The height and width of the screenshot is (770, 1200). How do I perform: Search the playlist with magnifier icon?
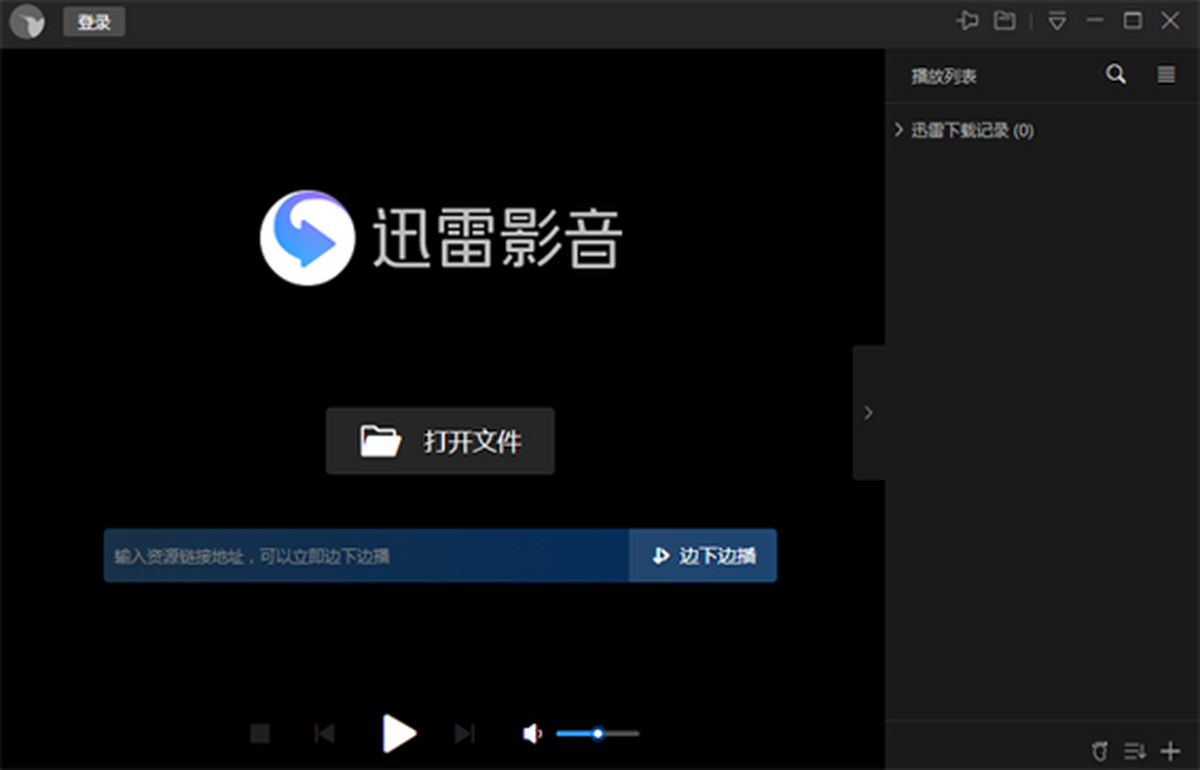coord(1116,75)
